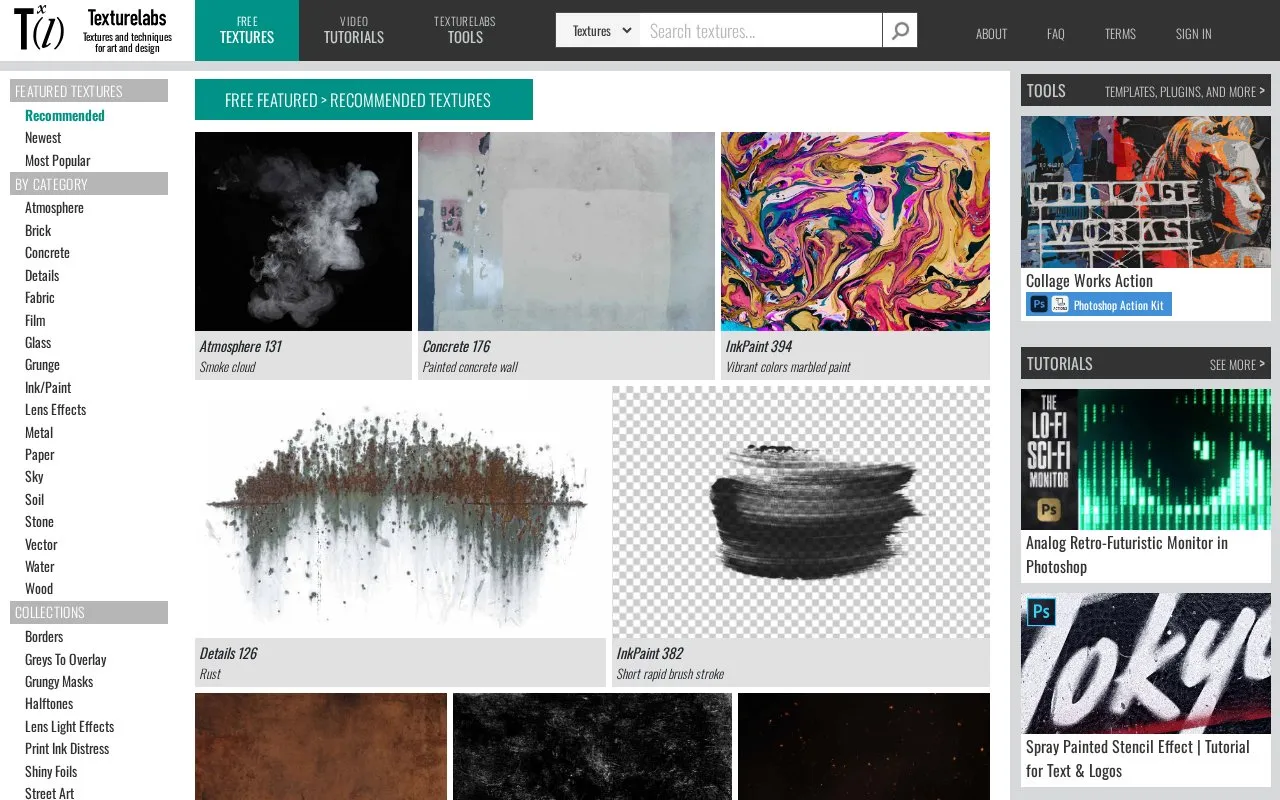Screen dimensions: 1280x800
Task: Click the Texturelabs logo icon
Action: [39, 30]
